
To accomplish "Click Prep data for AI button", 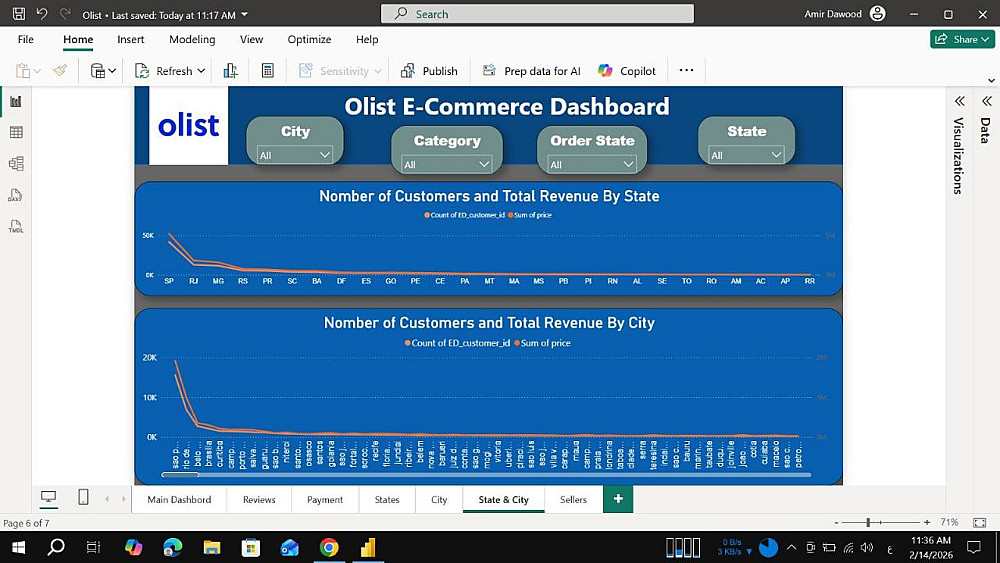I will (531, 71).
